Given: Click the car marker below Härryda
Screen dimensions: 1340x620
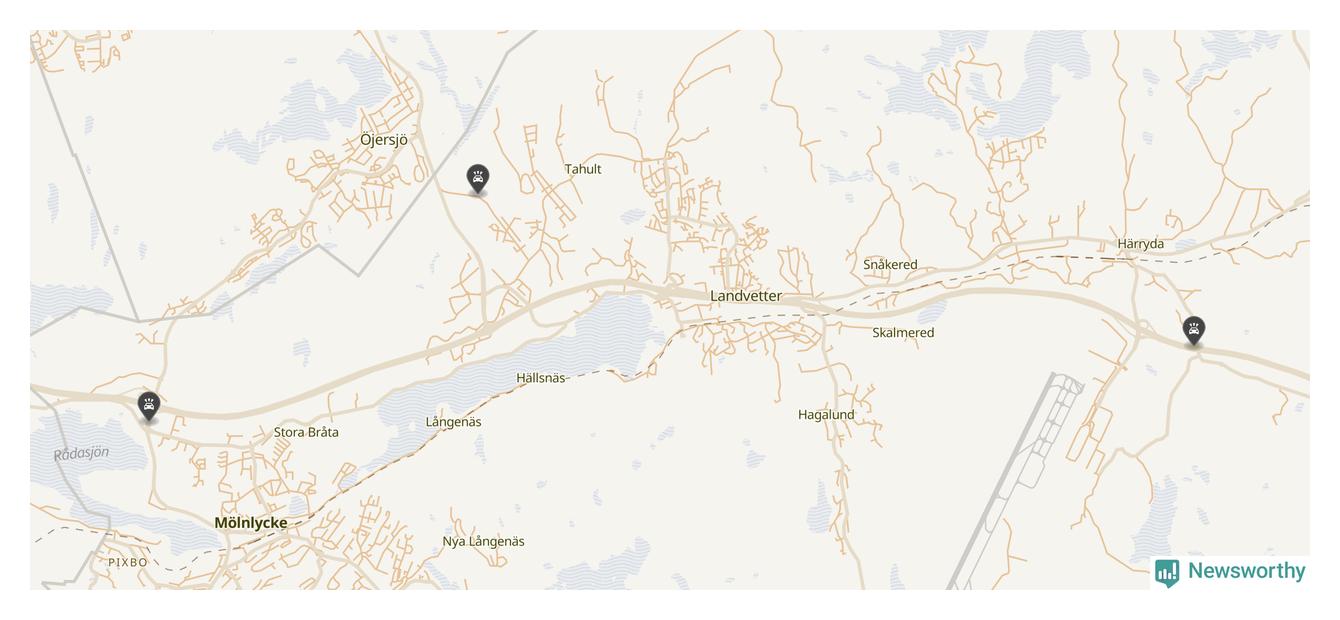Looking at the screenshot, I should [x=1193, y=330].
